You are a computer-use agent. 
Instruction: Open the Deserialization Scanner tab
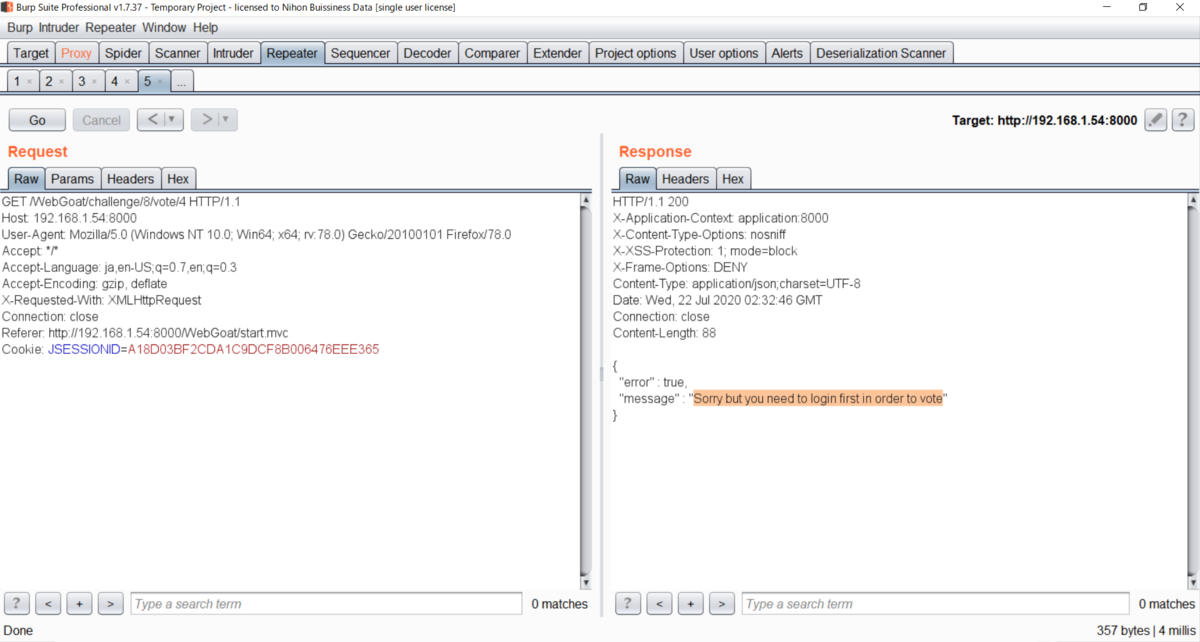(x=881, y=53)
